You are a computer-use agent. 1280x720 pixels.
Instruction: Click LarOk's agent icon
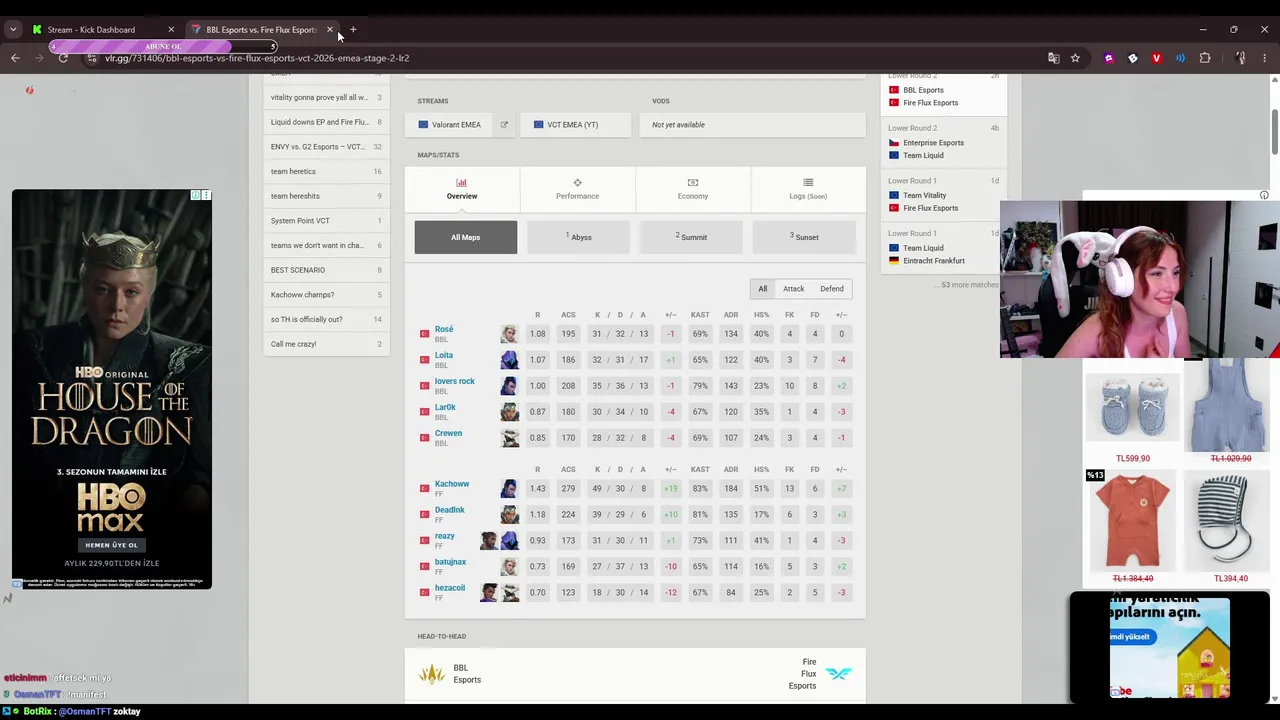pyautogui.click(x=509, y=412)
